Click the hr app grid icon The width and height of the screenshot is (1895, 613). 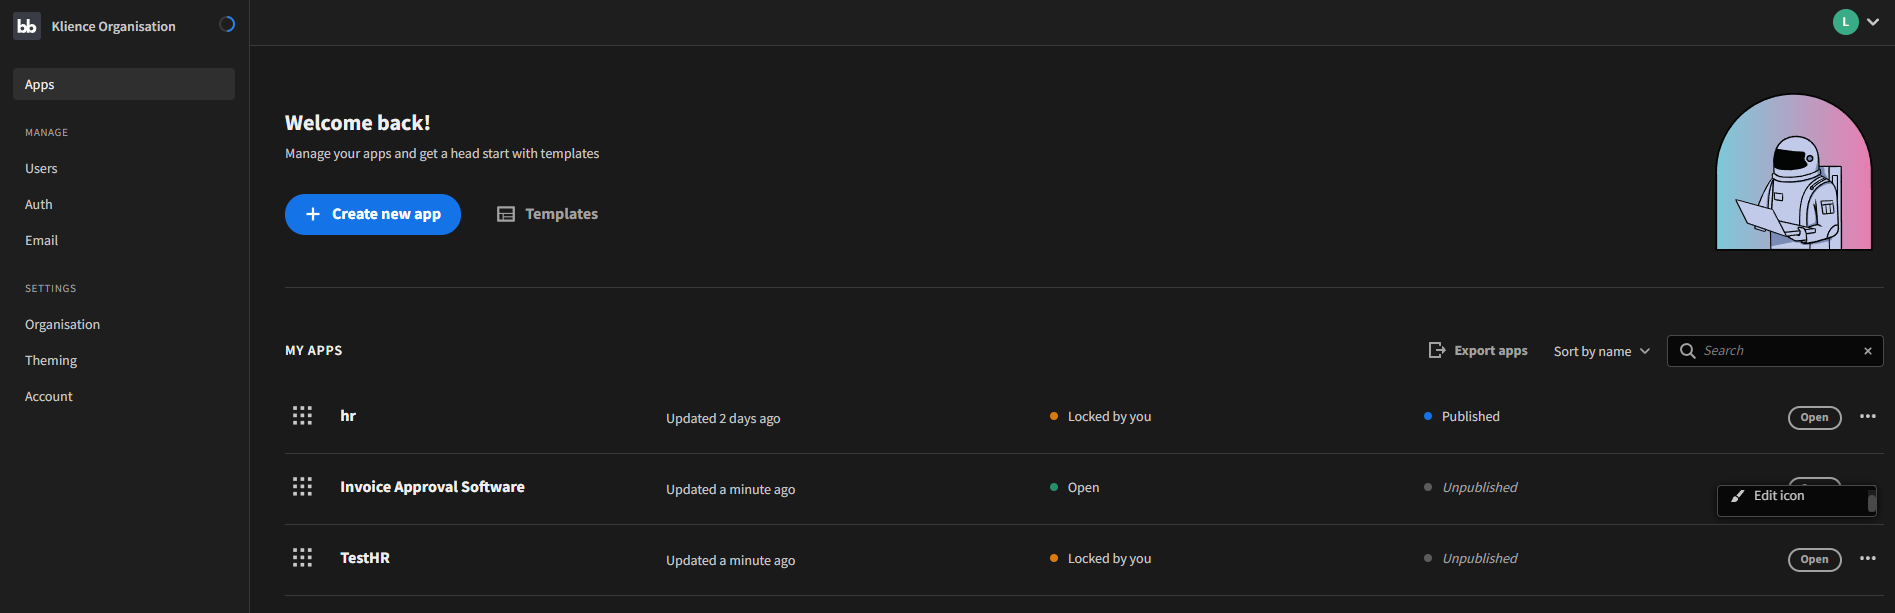[x=302, y=415]
